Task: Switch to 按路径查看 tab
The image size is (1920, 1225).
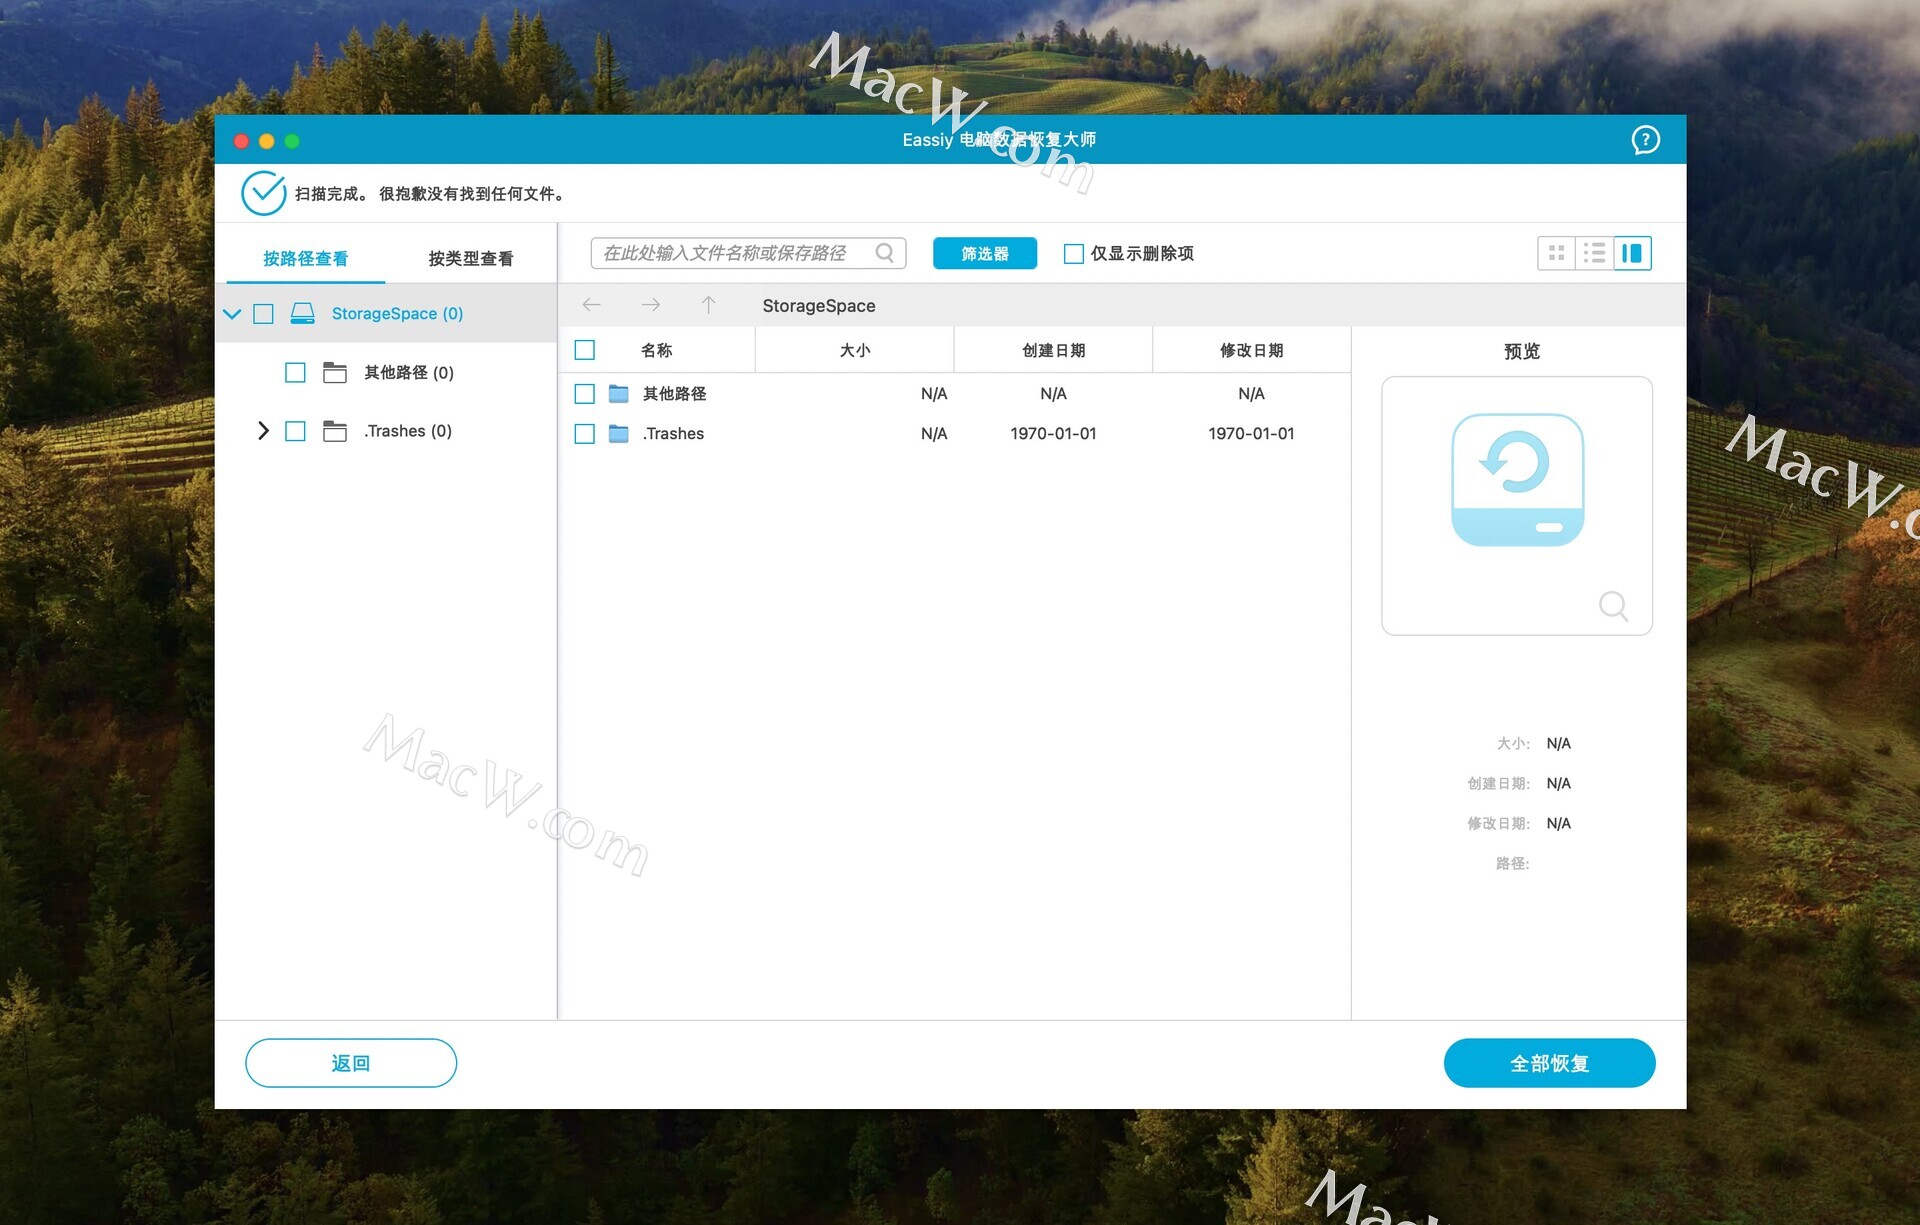Action: click(305, 259)
